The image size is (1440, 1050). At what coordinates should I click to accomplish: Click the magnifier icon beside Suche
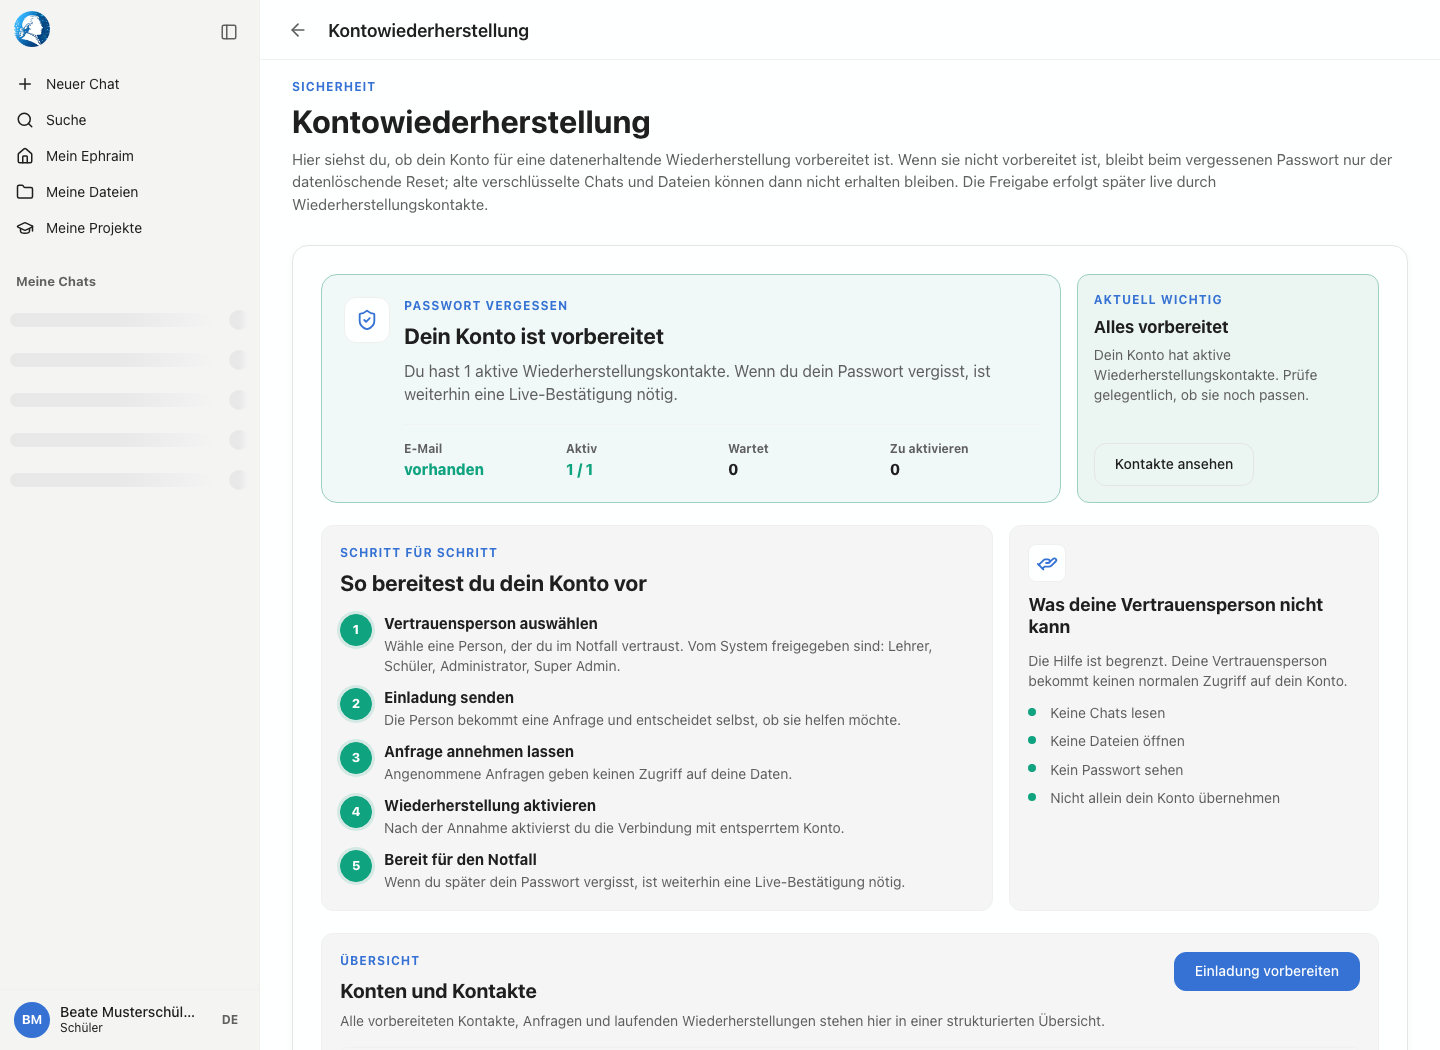pos(25,120)
